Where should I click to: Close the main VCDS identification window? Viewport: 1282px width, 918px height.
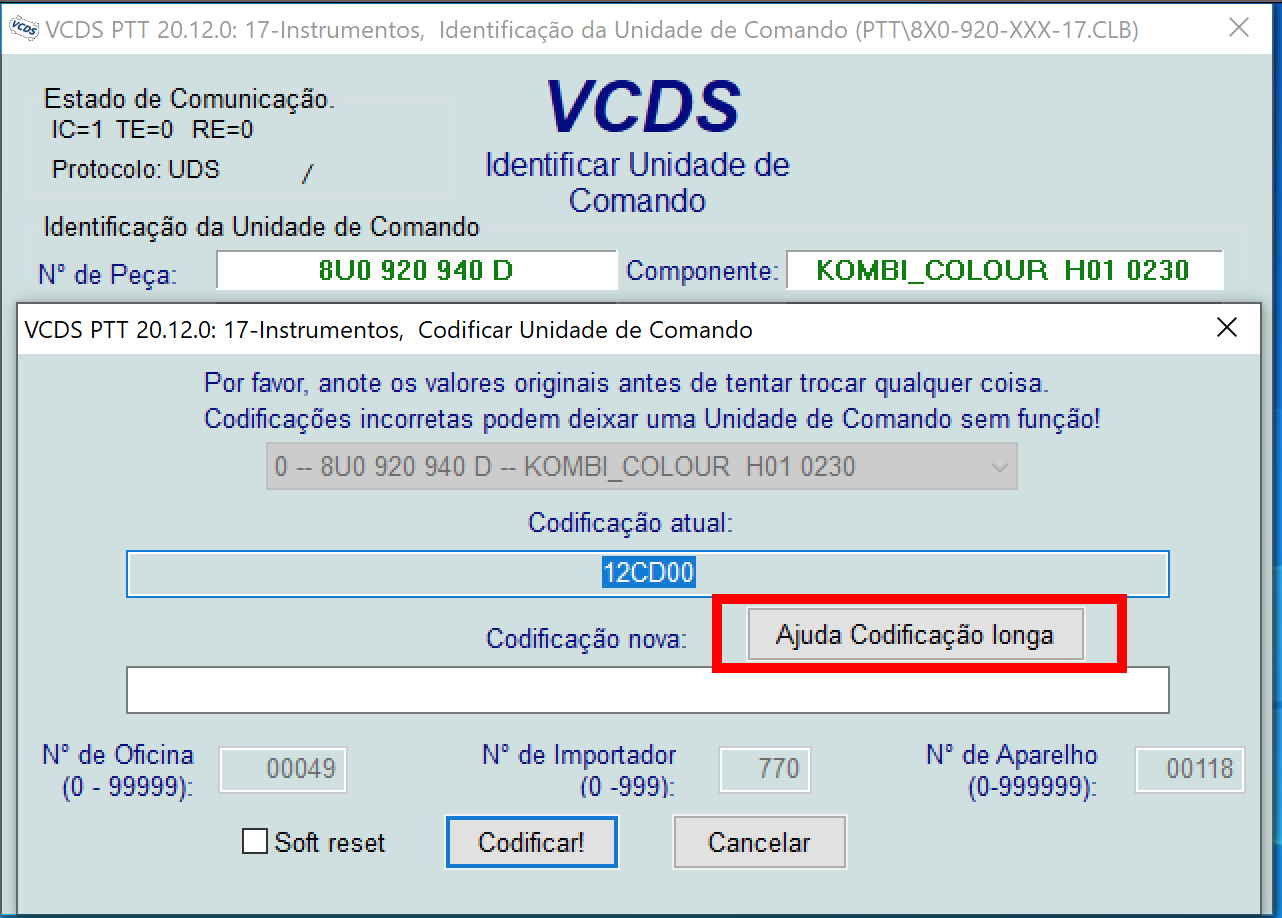coord(1239,29)
